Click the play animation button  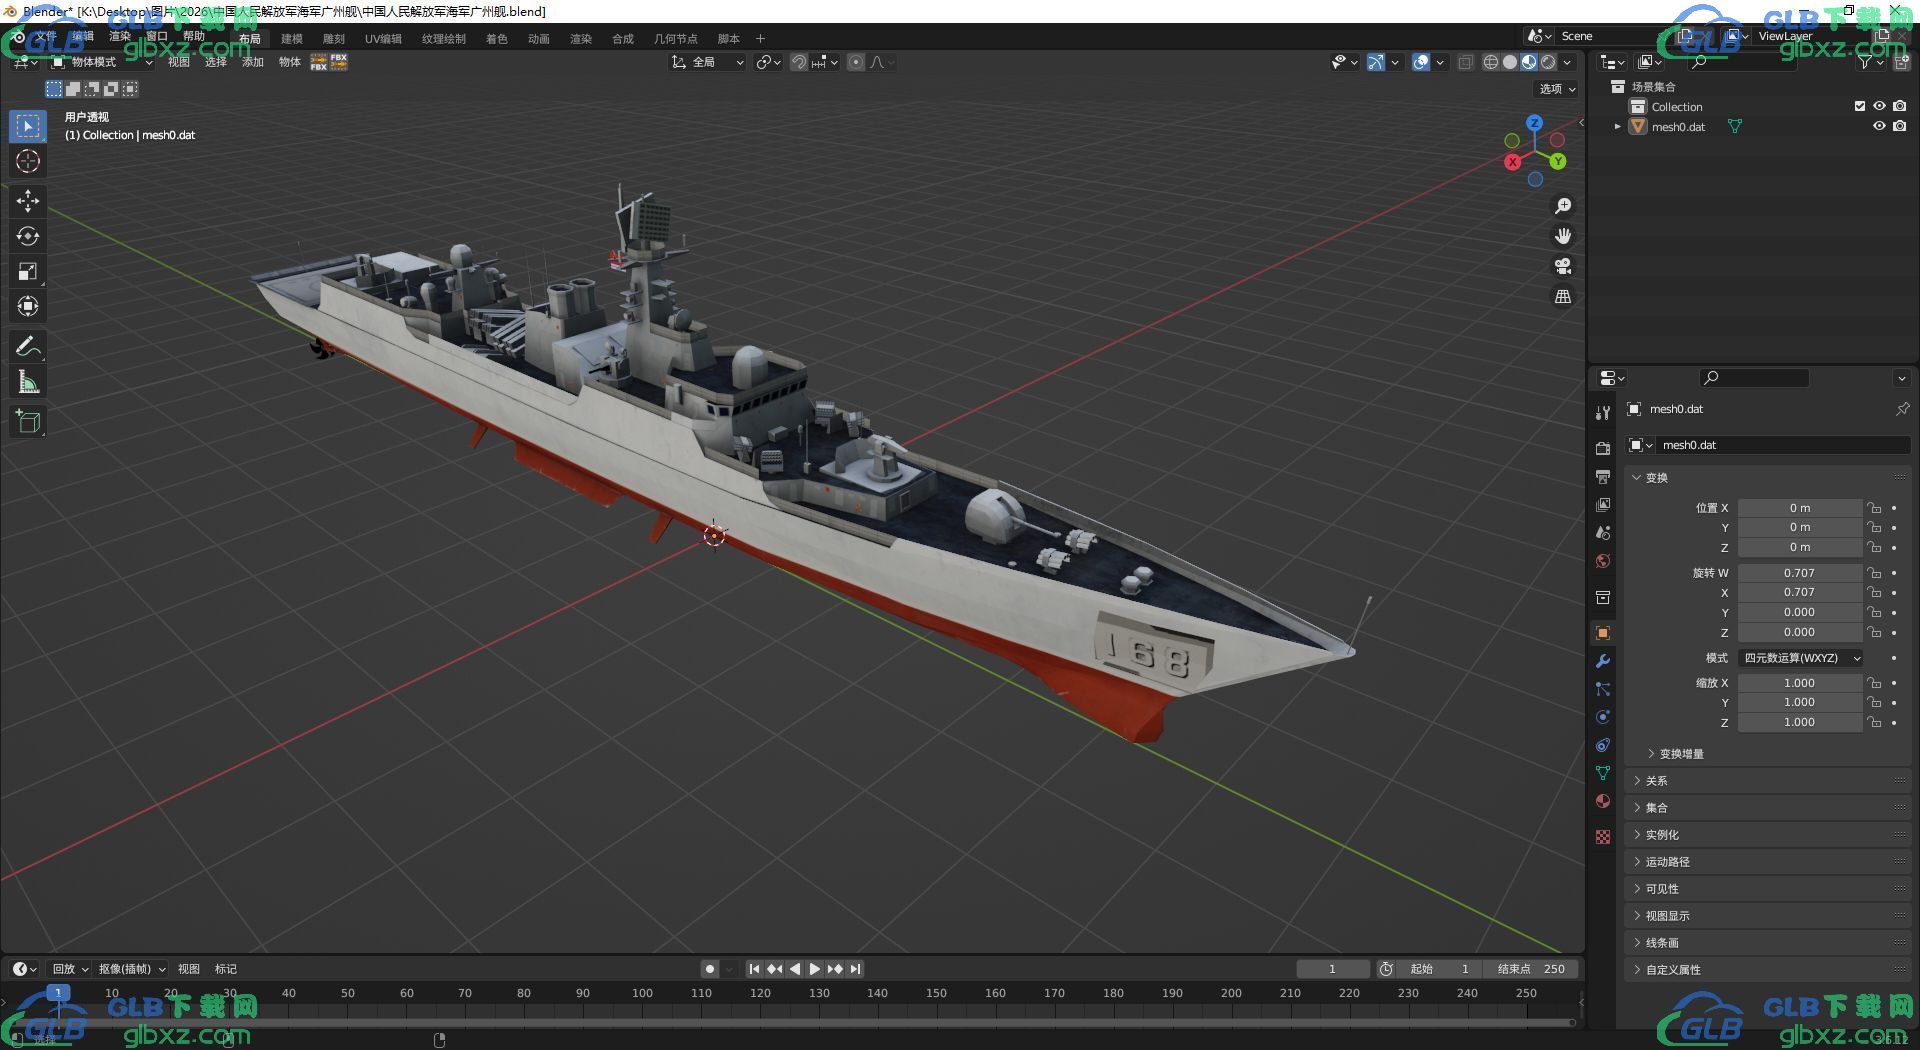[815, 969]
